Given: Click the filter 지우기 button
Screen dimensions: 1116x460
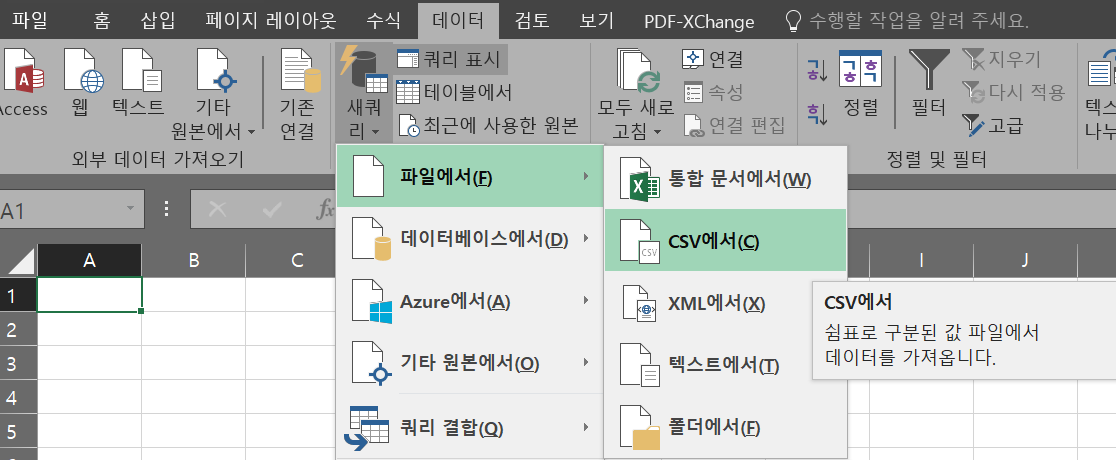Looking at the screenshot, I should pyautogui.click(x=1001, y=59).
